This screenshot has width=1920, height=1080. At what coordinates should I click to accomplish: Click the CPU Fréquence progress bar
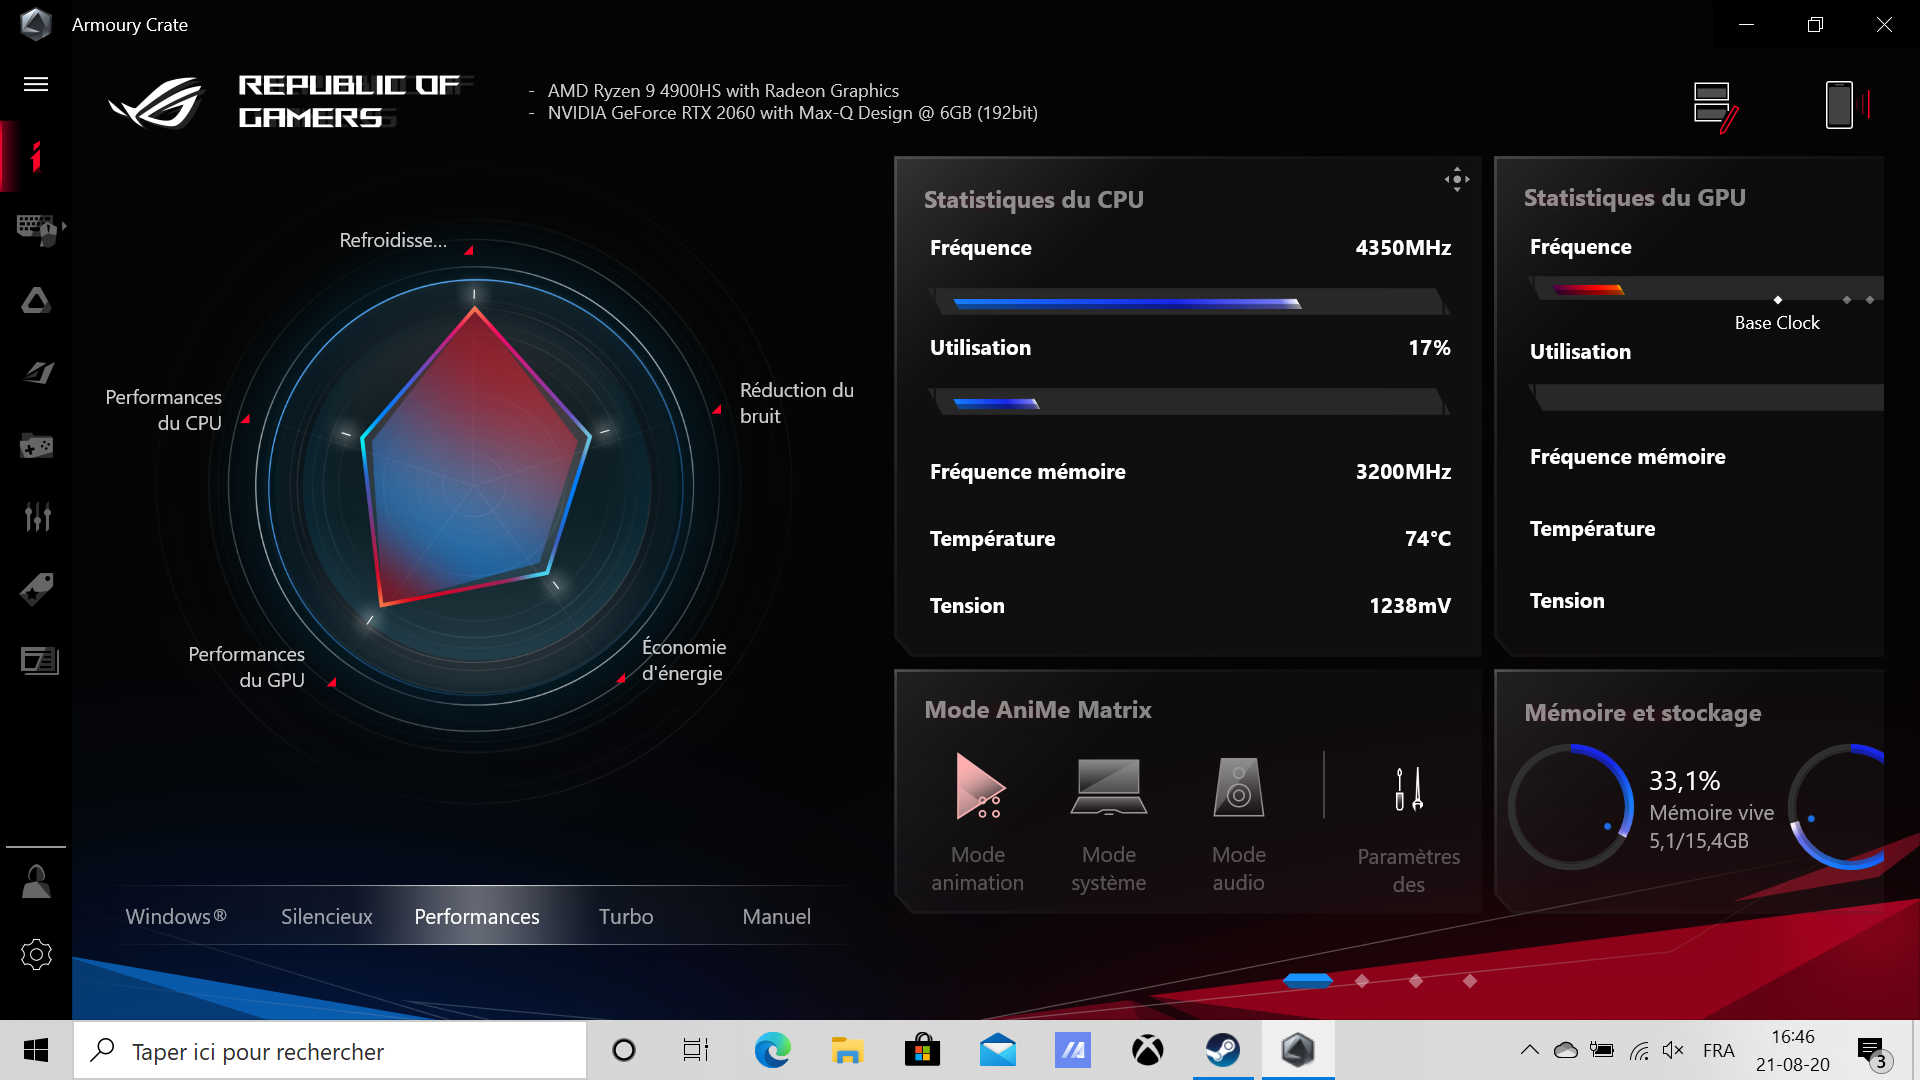pyautogui.click(x=1189, y=302)
